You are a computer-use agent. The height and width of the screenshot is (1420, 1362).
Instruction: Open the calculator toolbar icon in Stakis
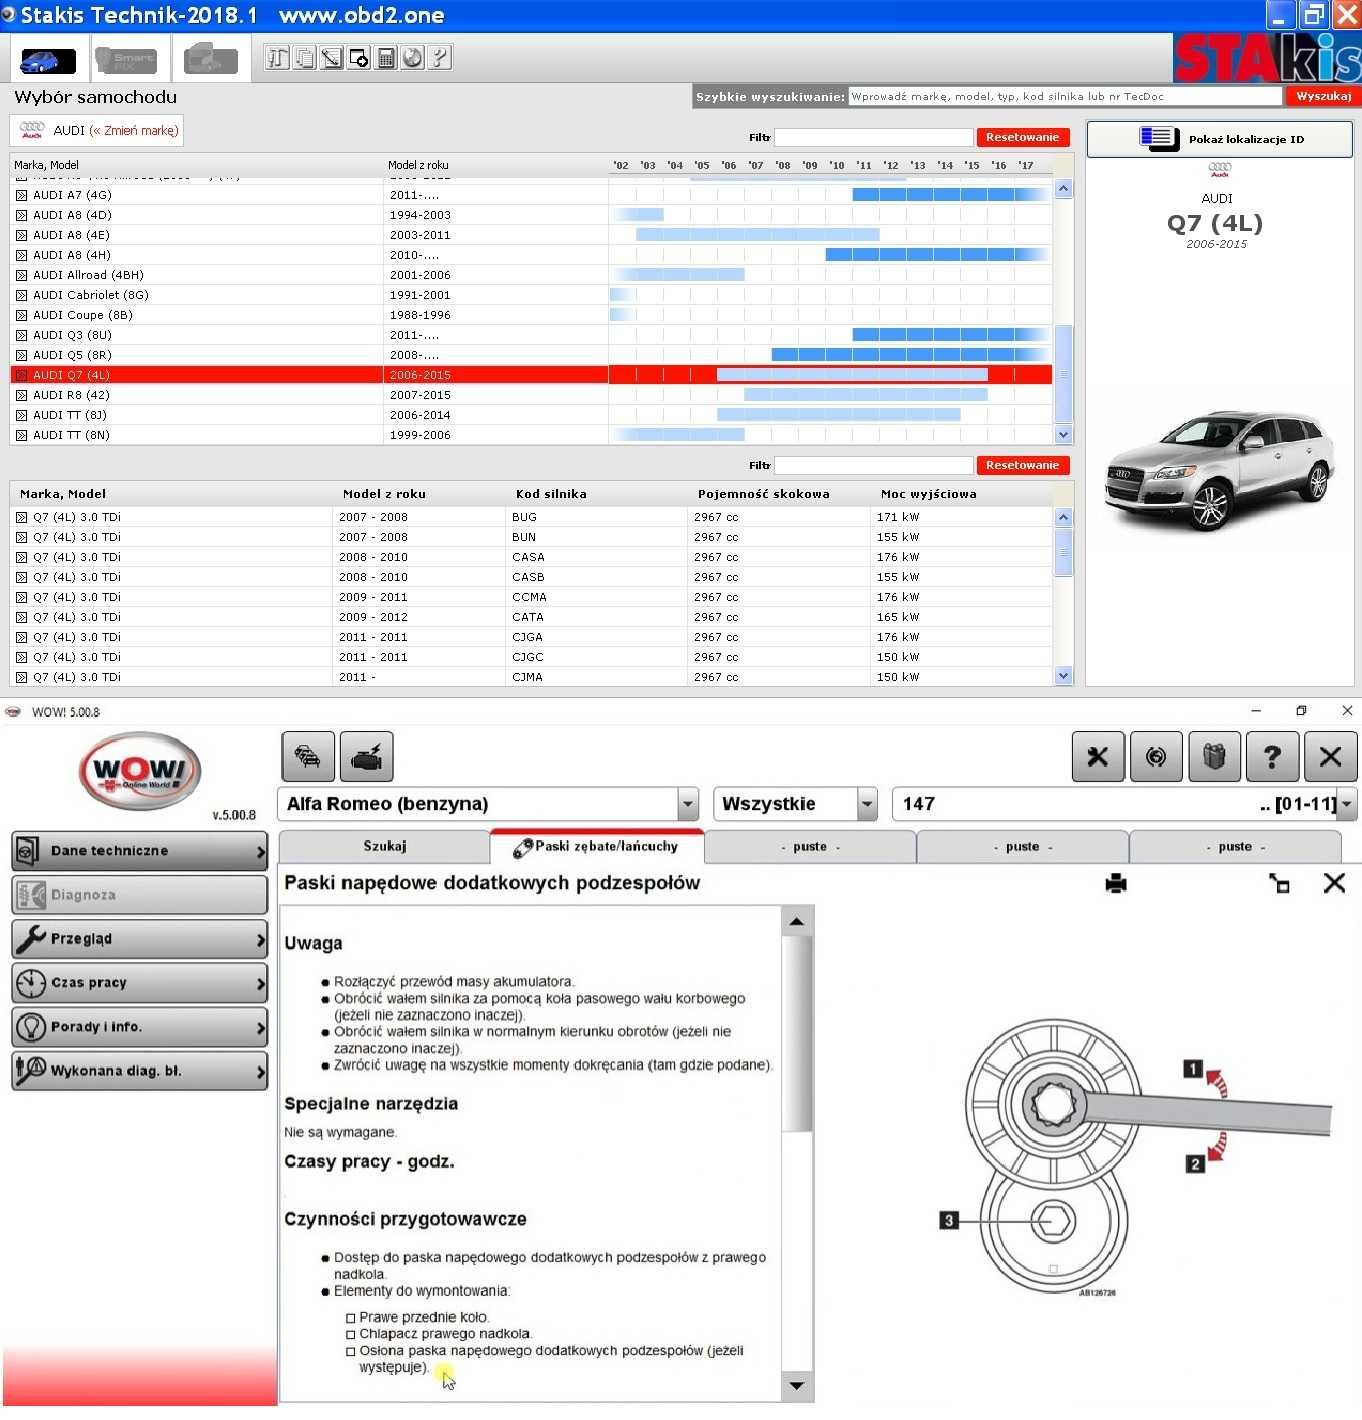coord(385,58)
